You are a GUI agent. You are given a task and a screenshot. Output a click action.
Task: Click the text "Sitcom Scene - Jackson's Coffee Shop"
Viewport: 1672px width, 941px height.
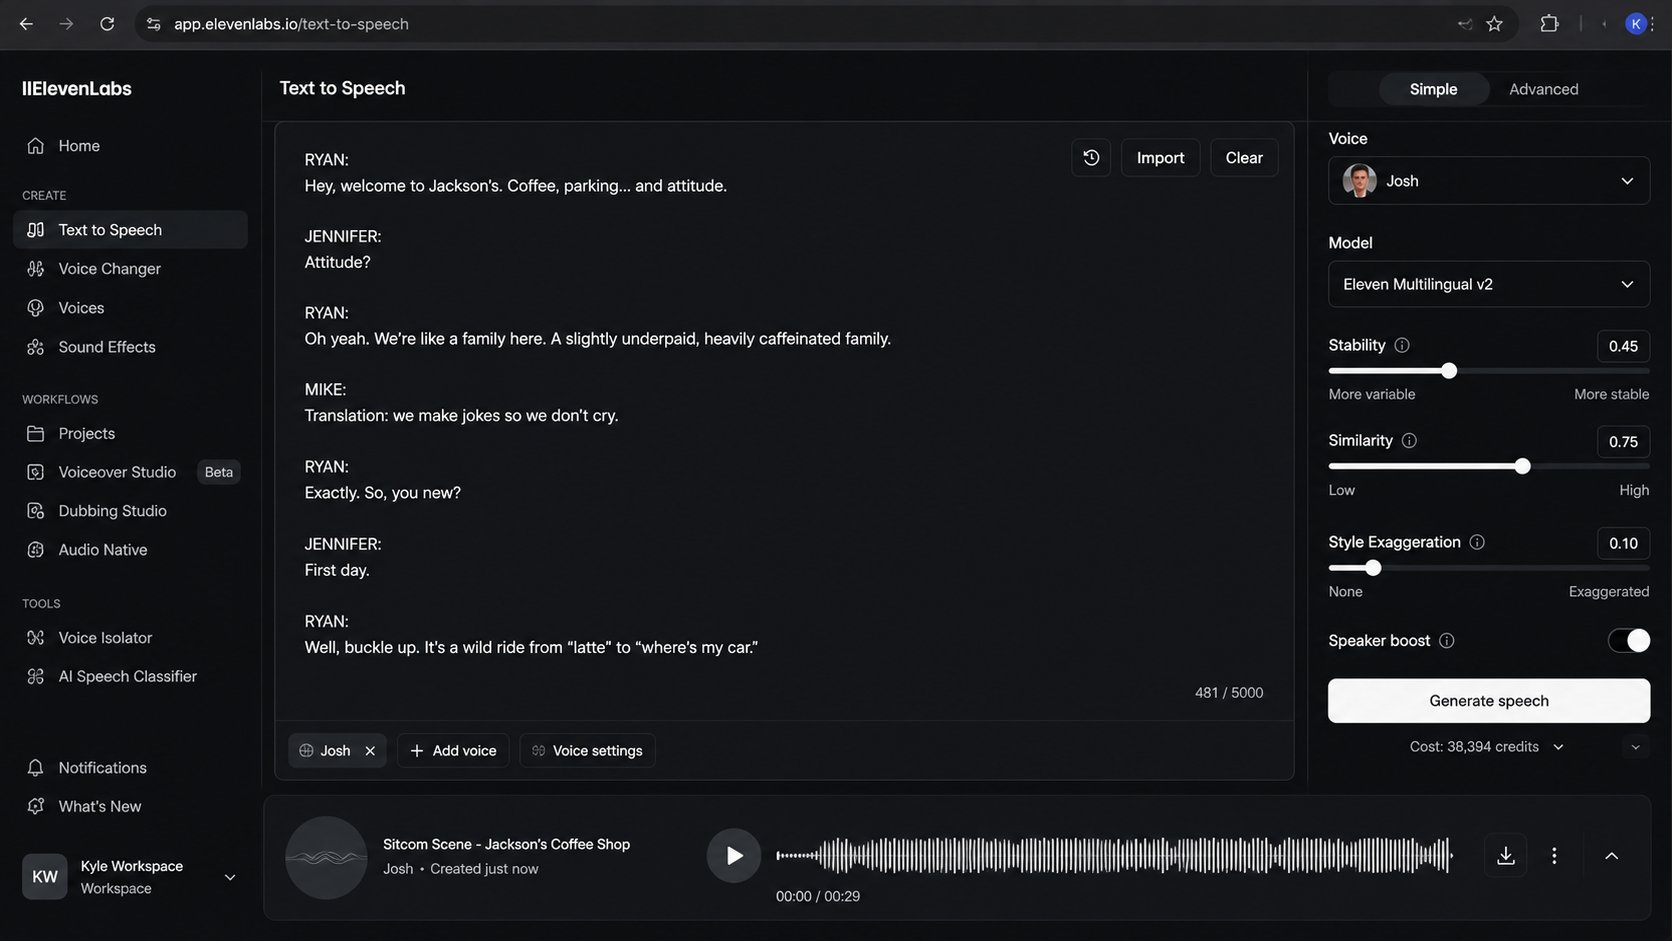coord(506,844)
